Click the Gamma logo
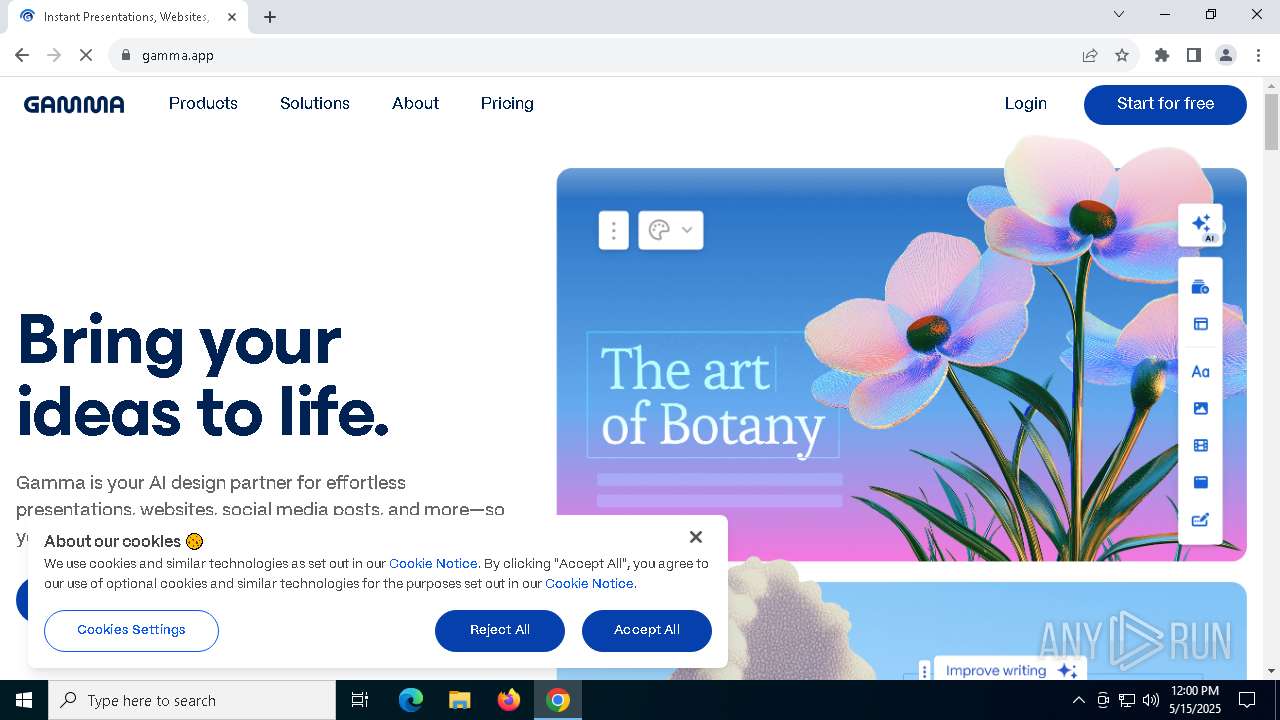This screenshot has height=720, width=1280. (x=74, y=104)
